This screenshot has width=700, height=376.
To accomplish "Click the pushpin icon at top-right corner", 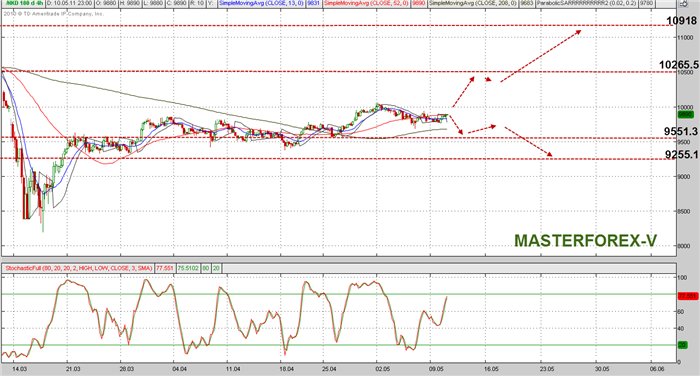I will (x=683, y=4).
